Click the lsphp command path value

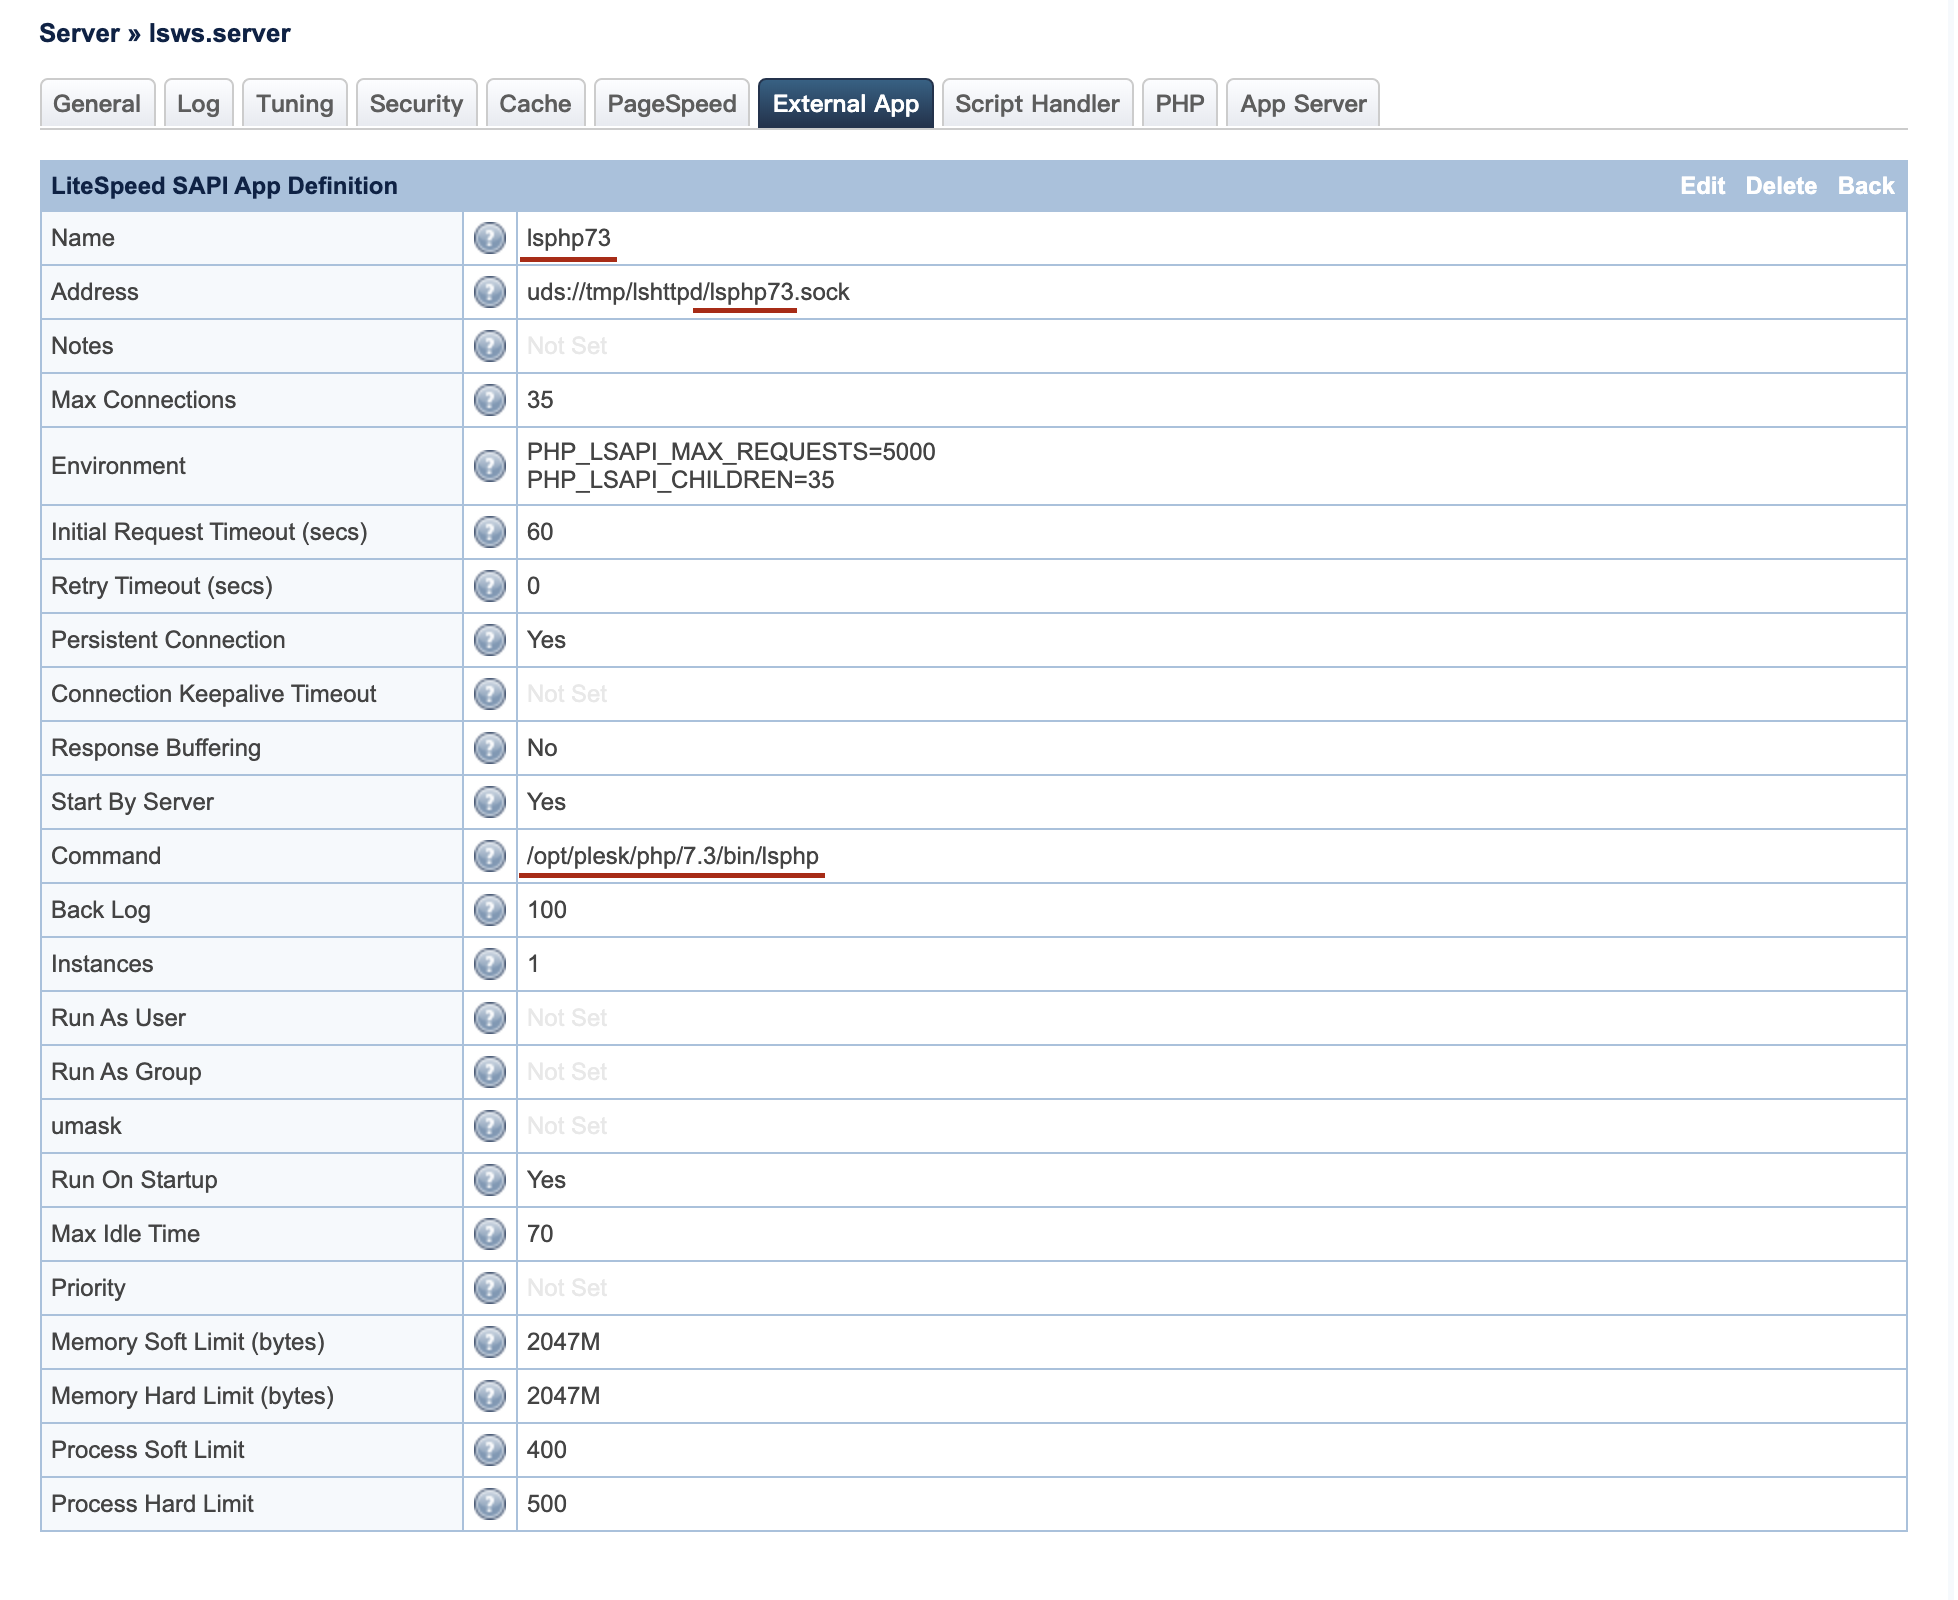coord(672,856)
